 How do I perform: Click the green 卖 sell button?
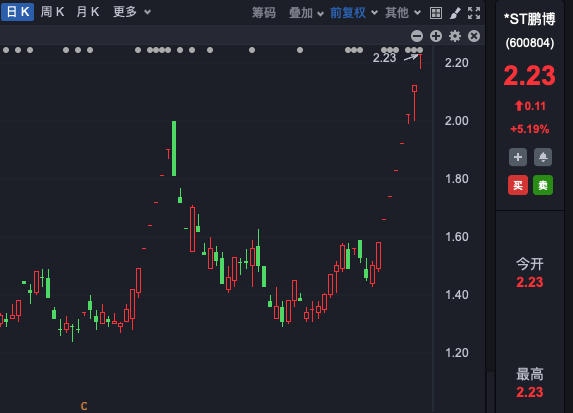click(x=543, y=185)
